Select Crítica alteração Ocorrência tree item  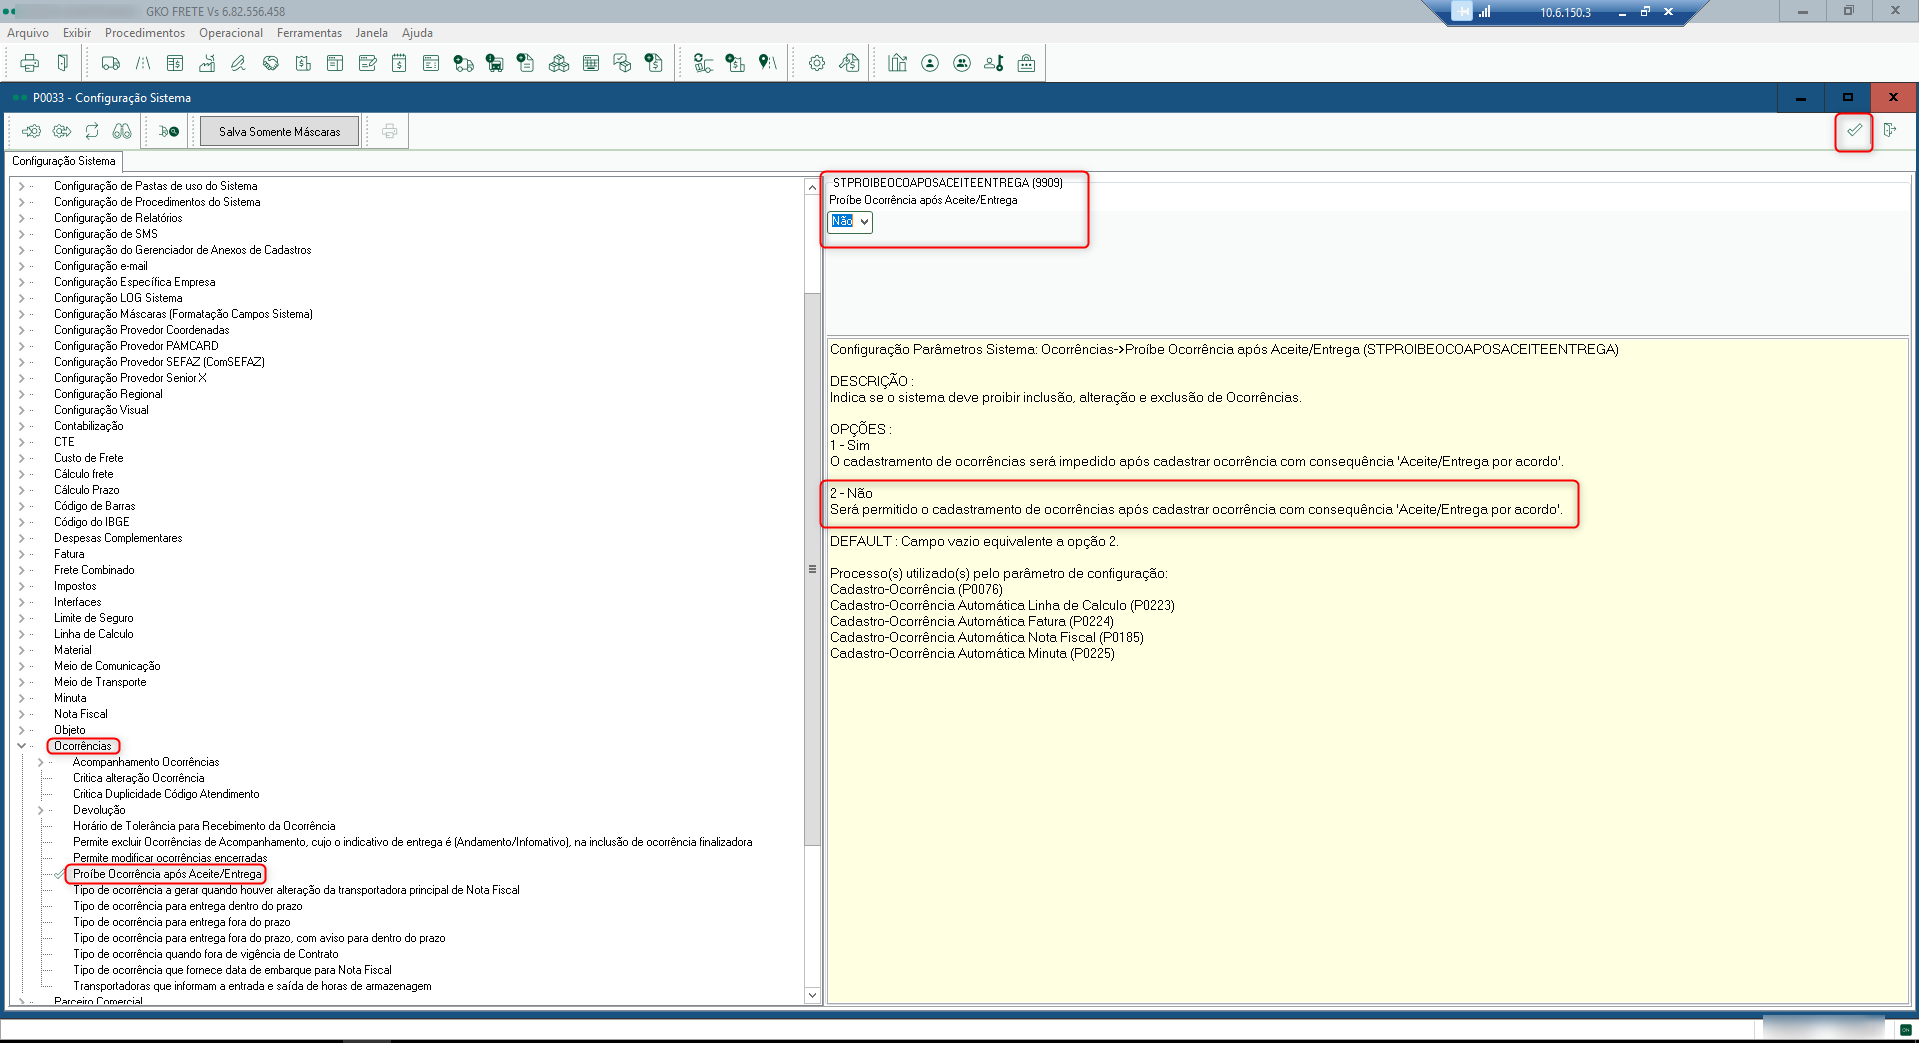139,778
